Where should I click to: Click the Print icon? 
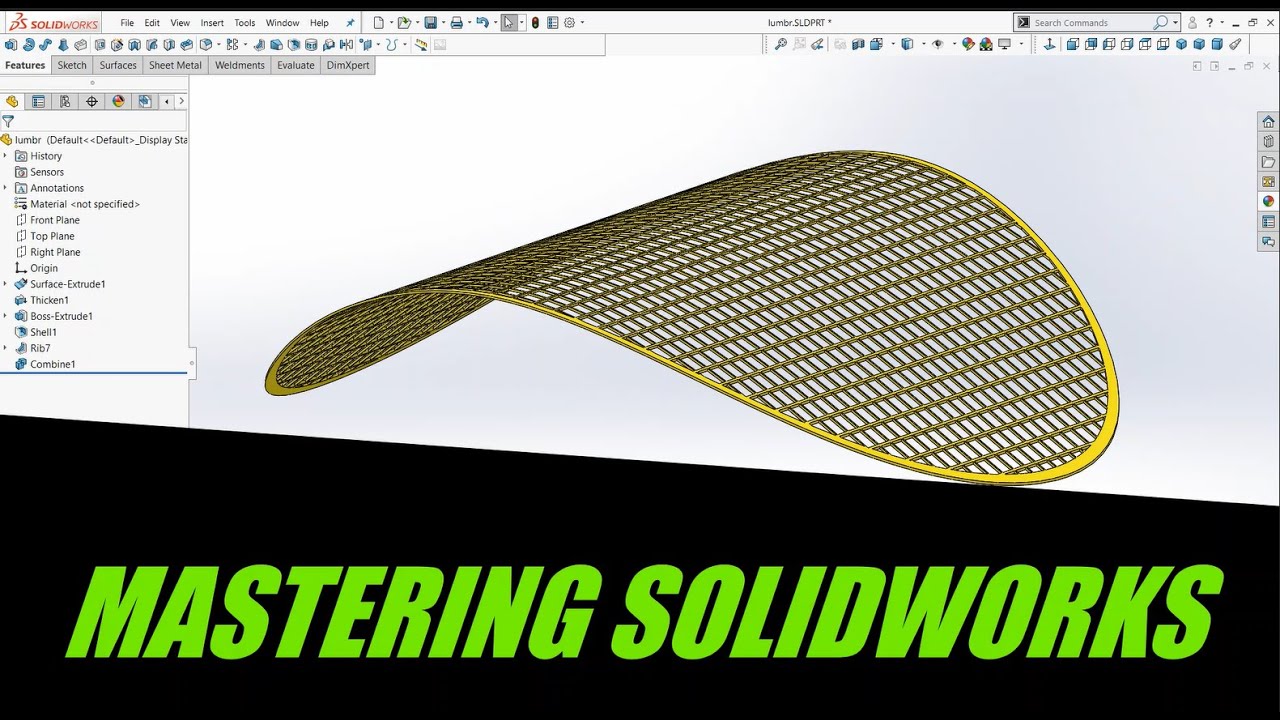(x=456, y=22)
